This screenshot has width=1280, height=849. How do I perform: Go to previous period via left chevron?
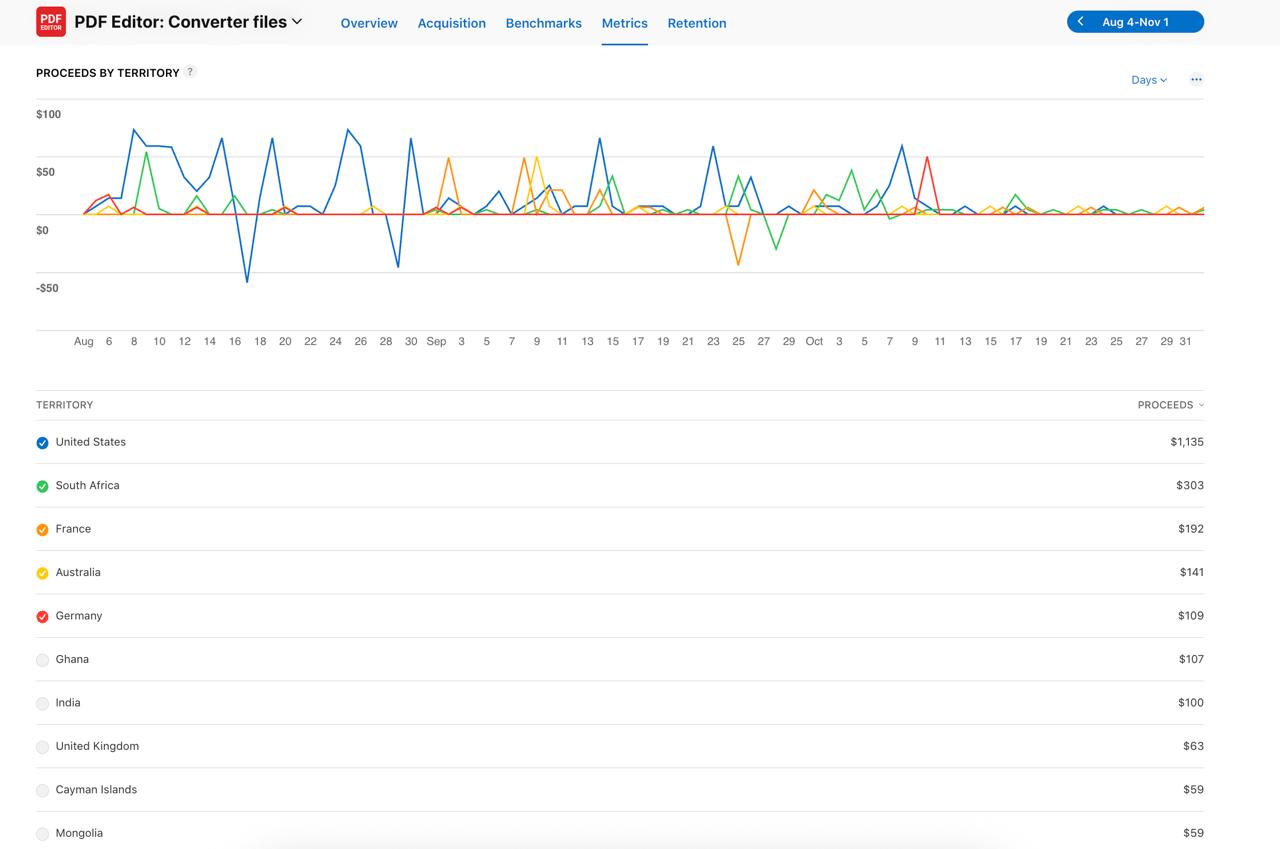click(x=1079, y=20)
